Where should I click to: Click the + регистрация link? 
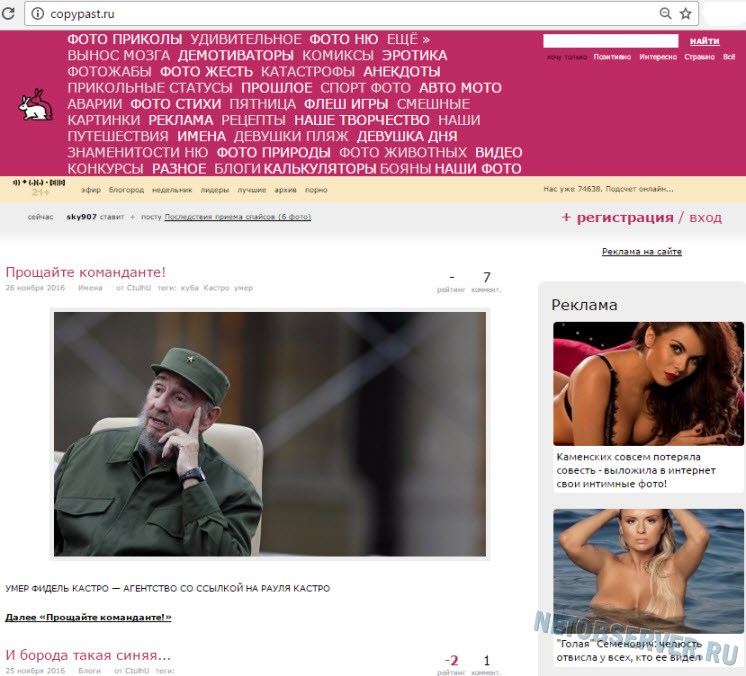[x=617, y=217]
